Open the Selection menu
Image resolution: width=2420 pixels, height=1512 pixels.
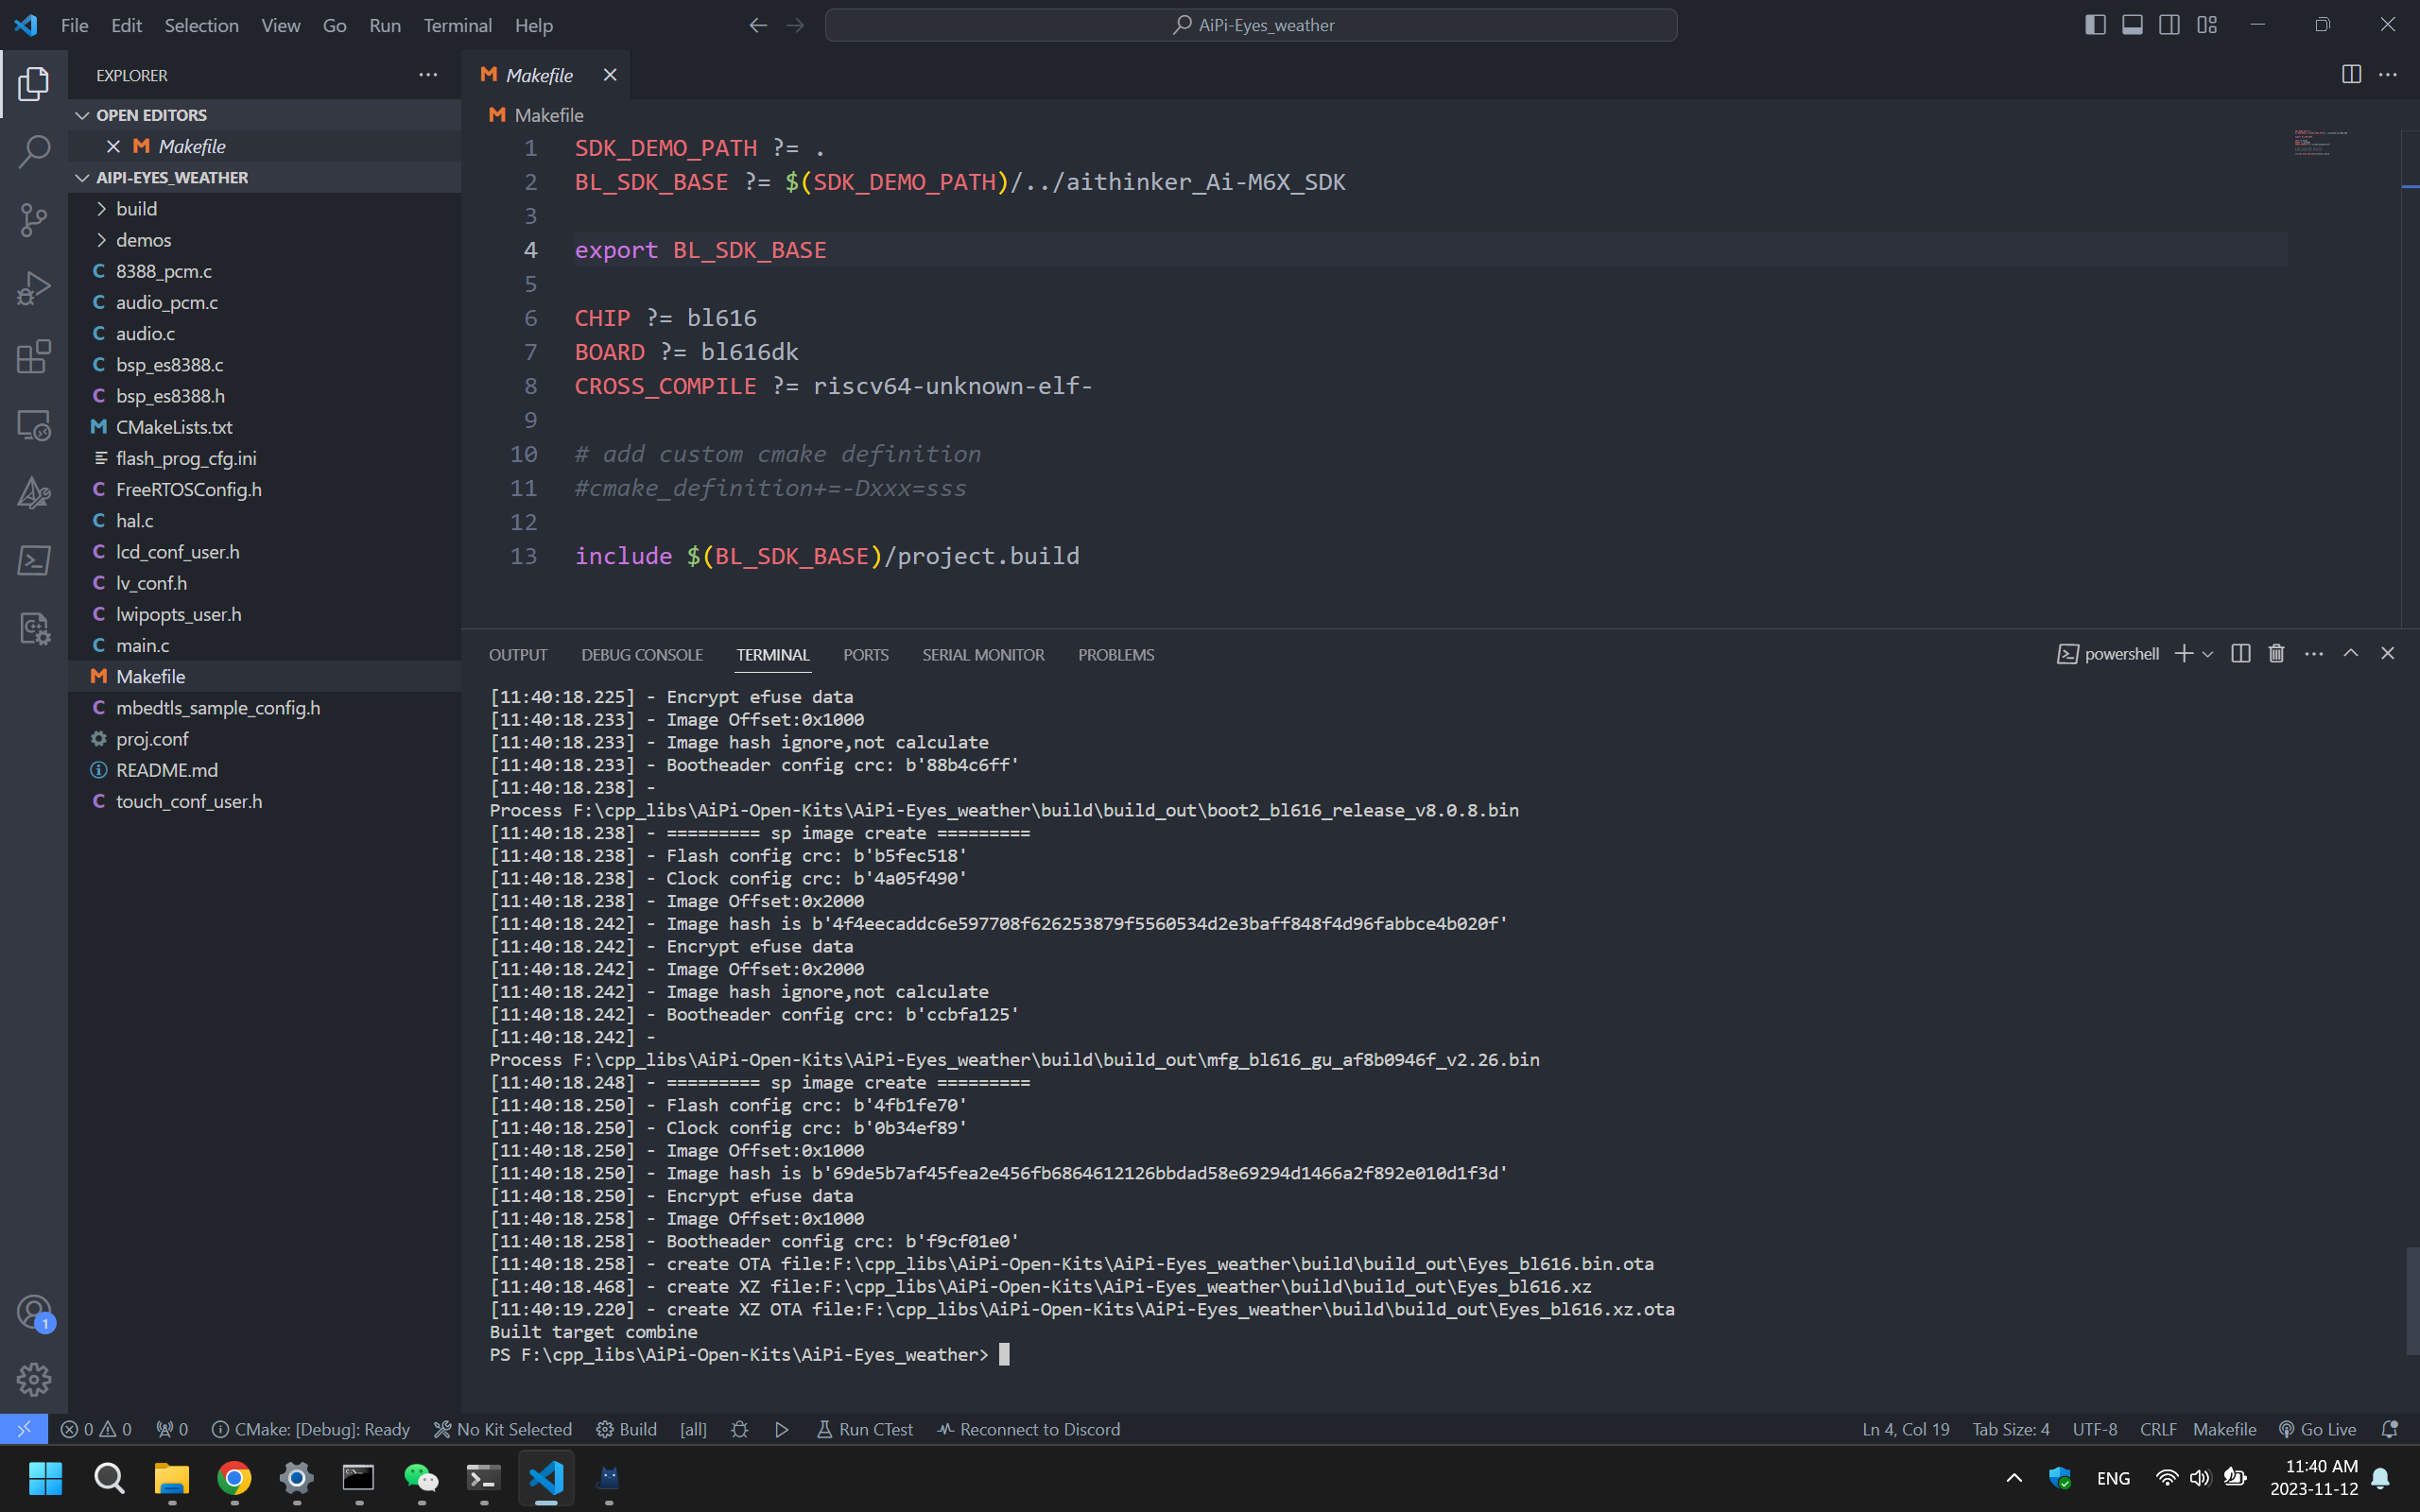point(201,25)
